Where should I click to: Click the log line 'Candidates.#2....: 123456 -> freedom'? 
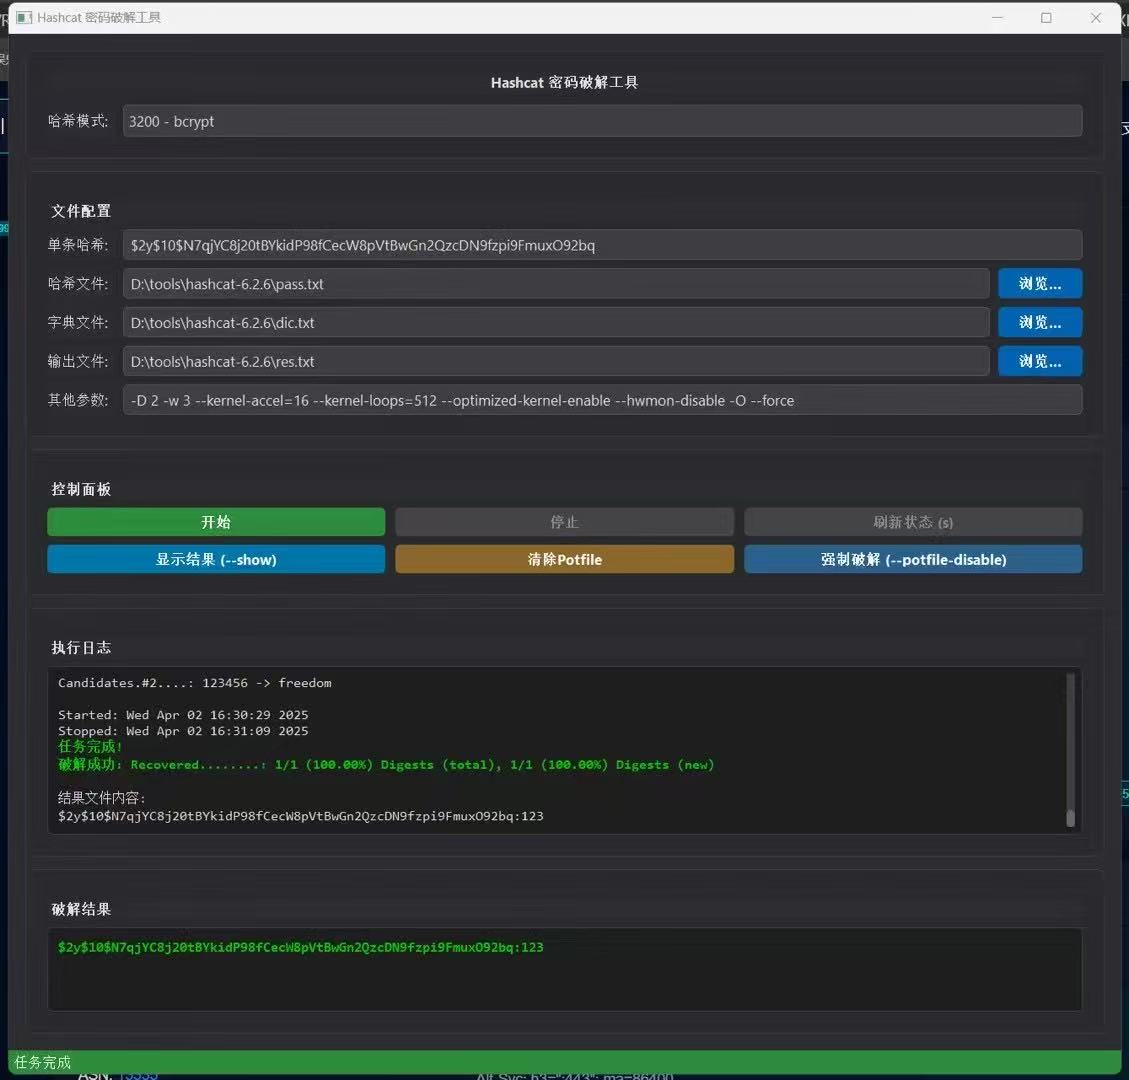coord(194,683)
